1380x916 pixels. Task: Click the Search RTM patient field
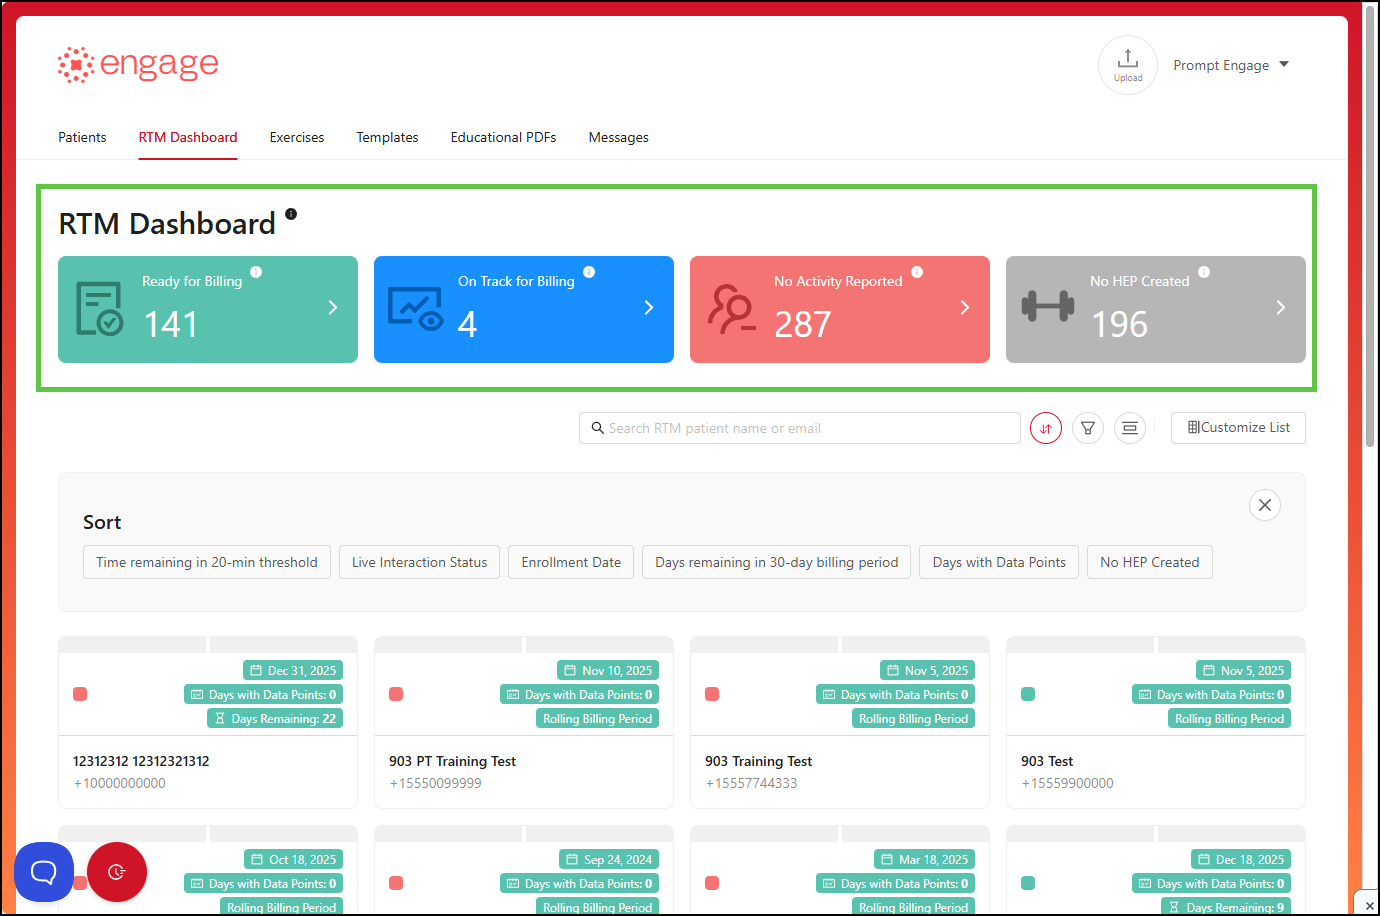point(800,428)
